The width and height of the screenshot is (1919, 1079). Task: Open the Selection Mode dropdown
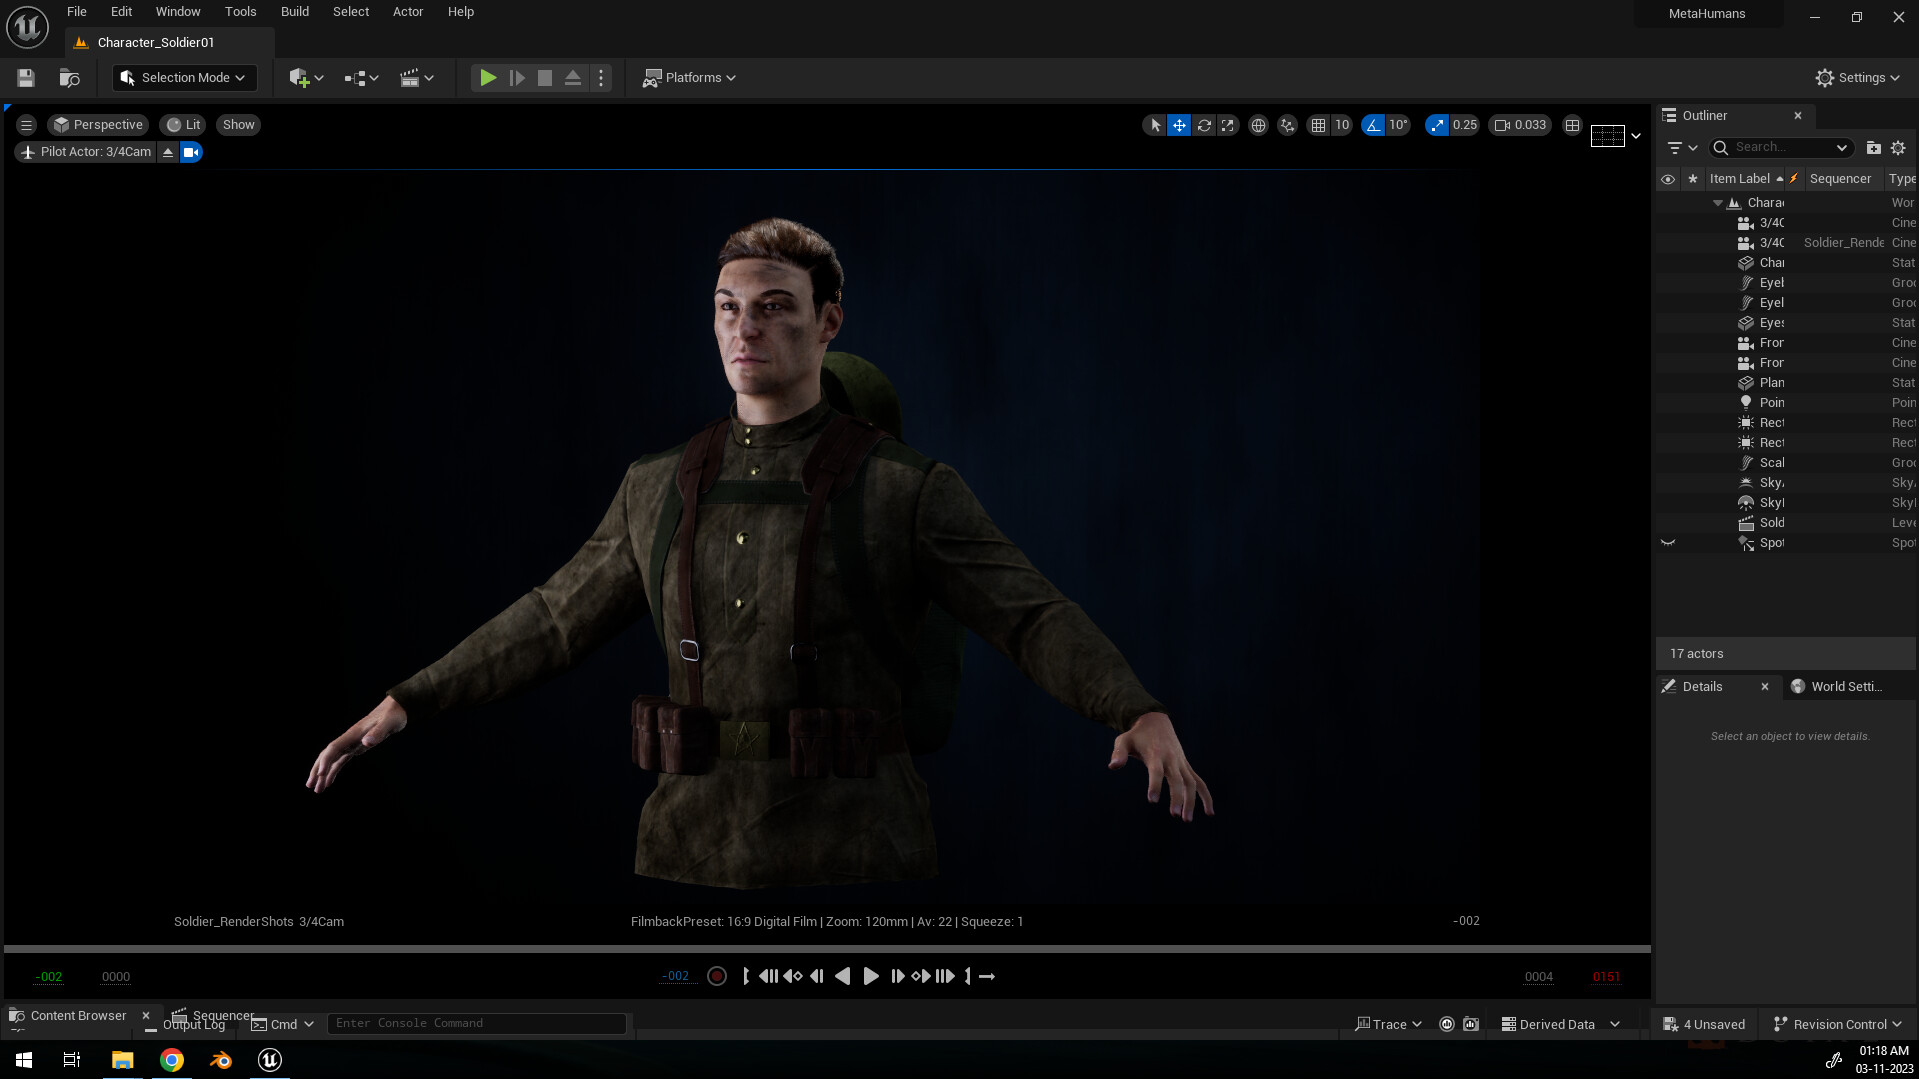(184, 77)
